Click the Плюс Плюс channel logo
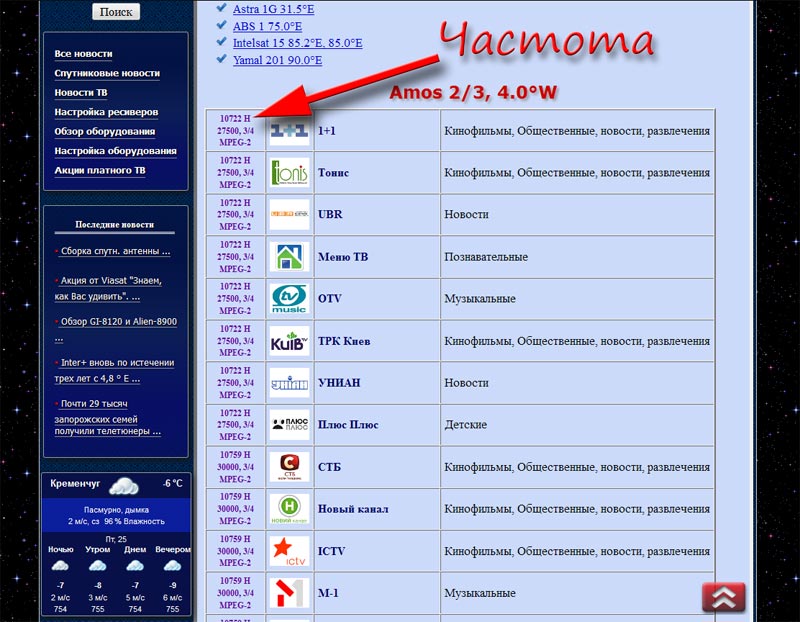This screenshot has width=800, height=622. [289, 425]
